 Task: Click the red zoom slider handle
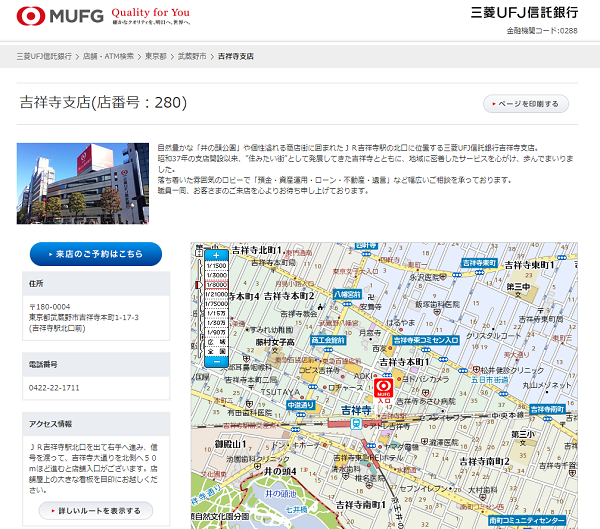(199, 285)
